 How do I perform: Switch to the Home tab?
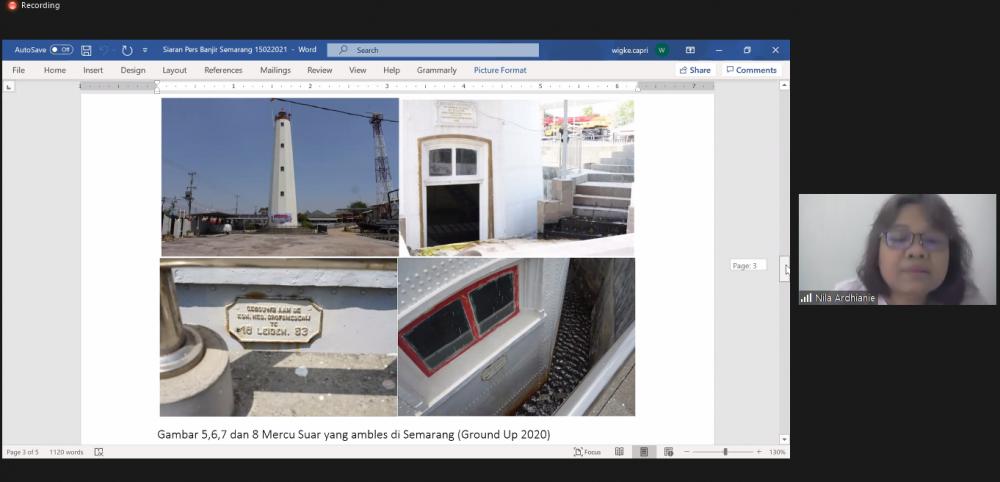[x=55, y=70]
